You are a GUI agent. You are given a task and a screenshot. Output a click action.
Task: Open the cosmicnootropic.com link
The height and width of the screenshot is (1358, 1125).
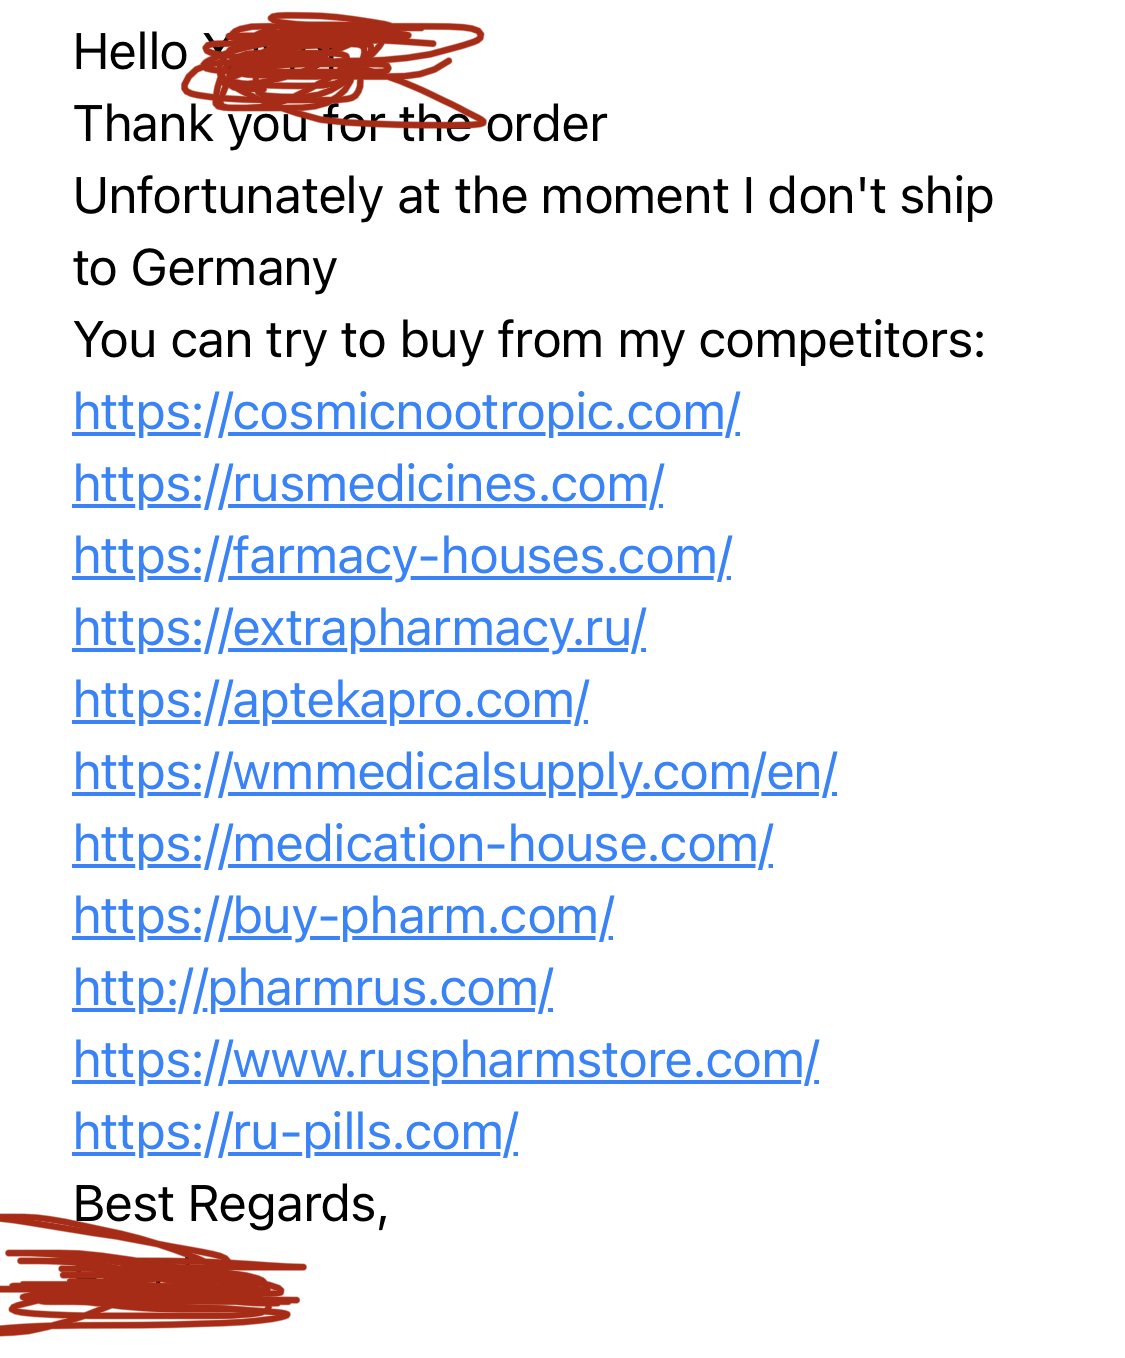406,412
